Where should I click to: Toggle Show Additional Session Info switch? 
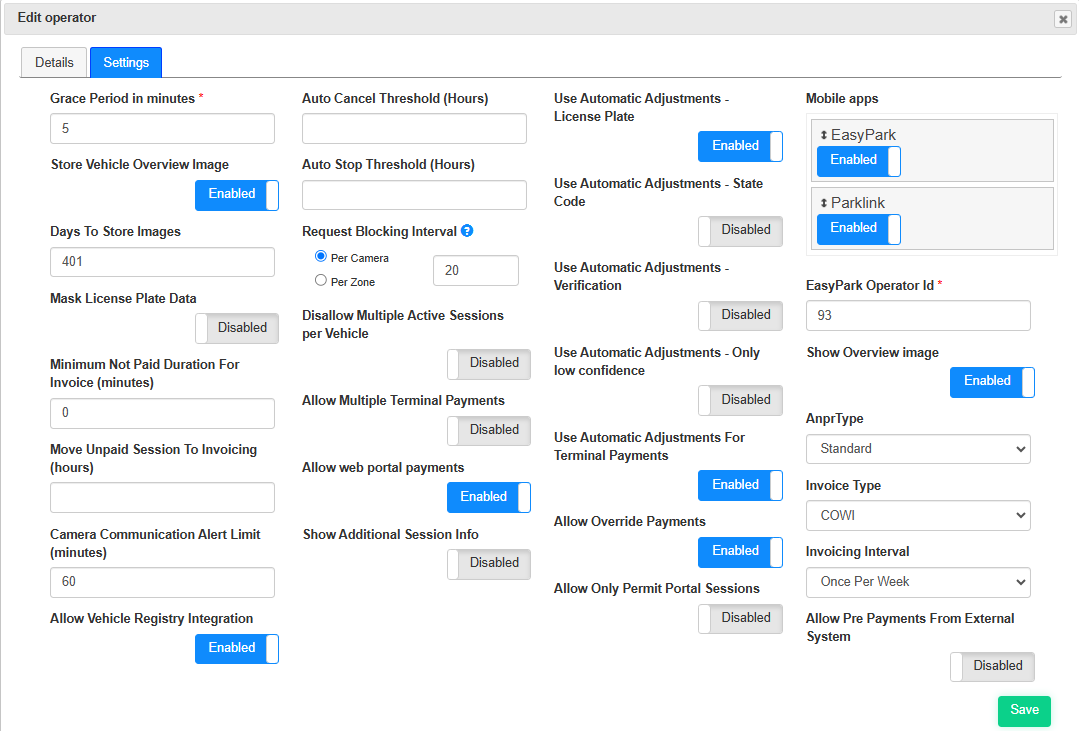(x=489, y=564)
